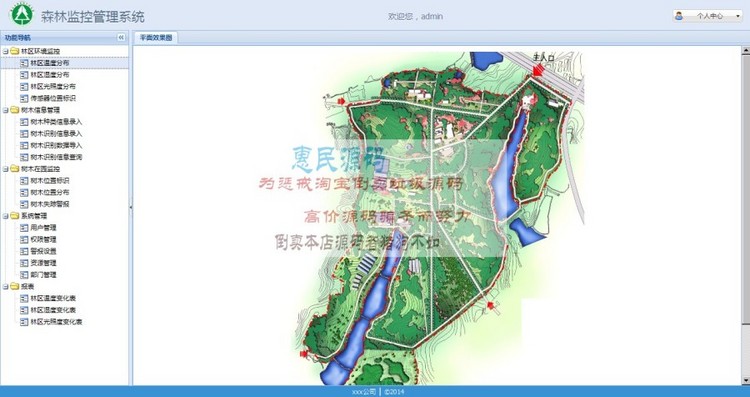The height and width of the screenshot is (397, 750).
Task: Collapse the 系统管理 tree node
Action: 6,216
